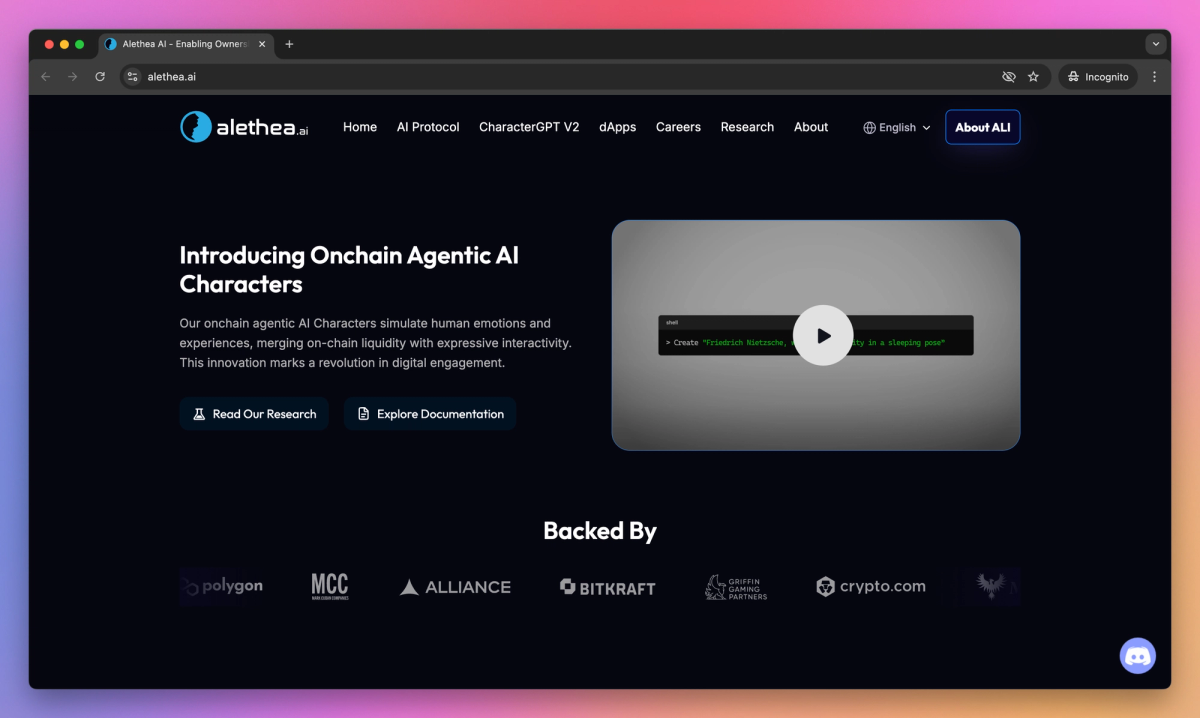Open site information icon in address bar
The width and height of the screenshot is (1200, 718).
tap(132, 76)
